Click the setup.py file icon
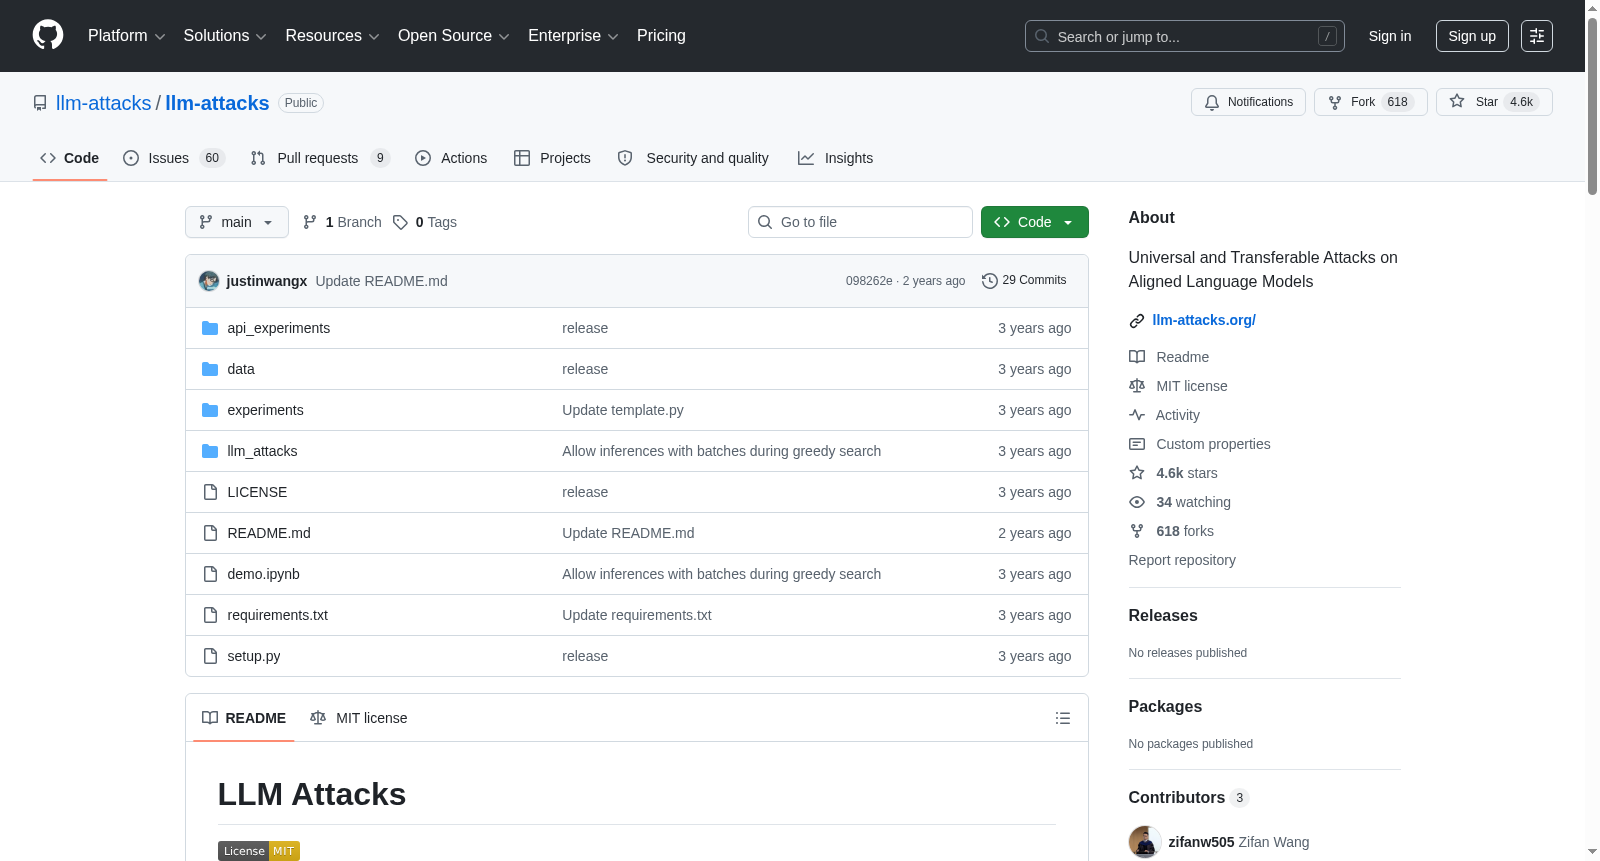 coord(210,656)
